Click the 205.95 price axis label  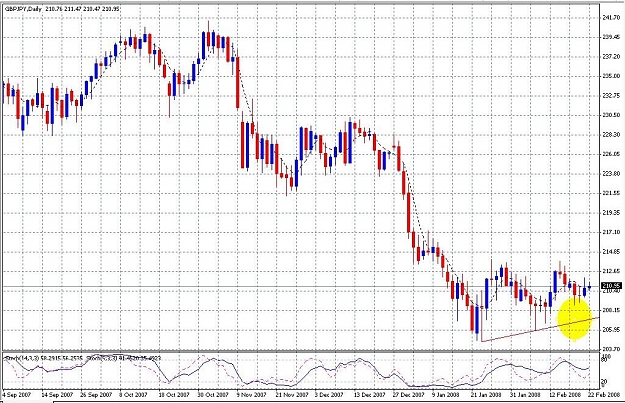611,330
